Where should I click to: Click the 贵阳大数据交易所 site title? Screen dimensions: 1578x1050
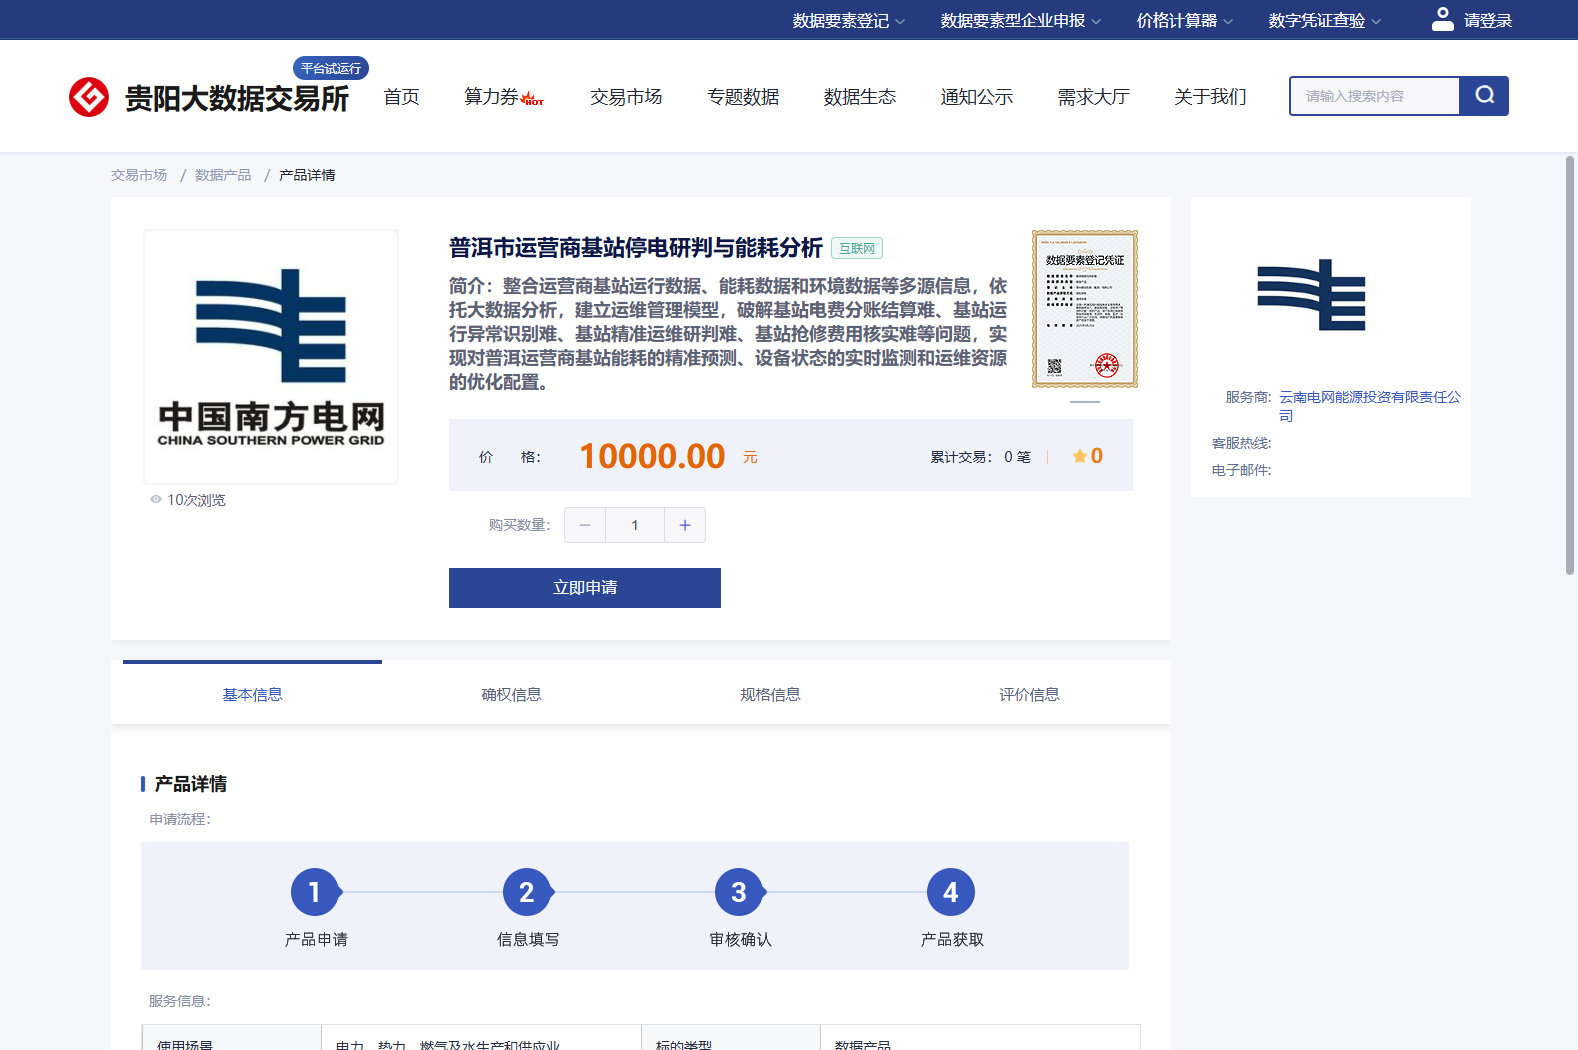(x=237, y=98)
